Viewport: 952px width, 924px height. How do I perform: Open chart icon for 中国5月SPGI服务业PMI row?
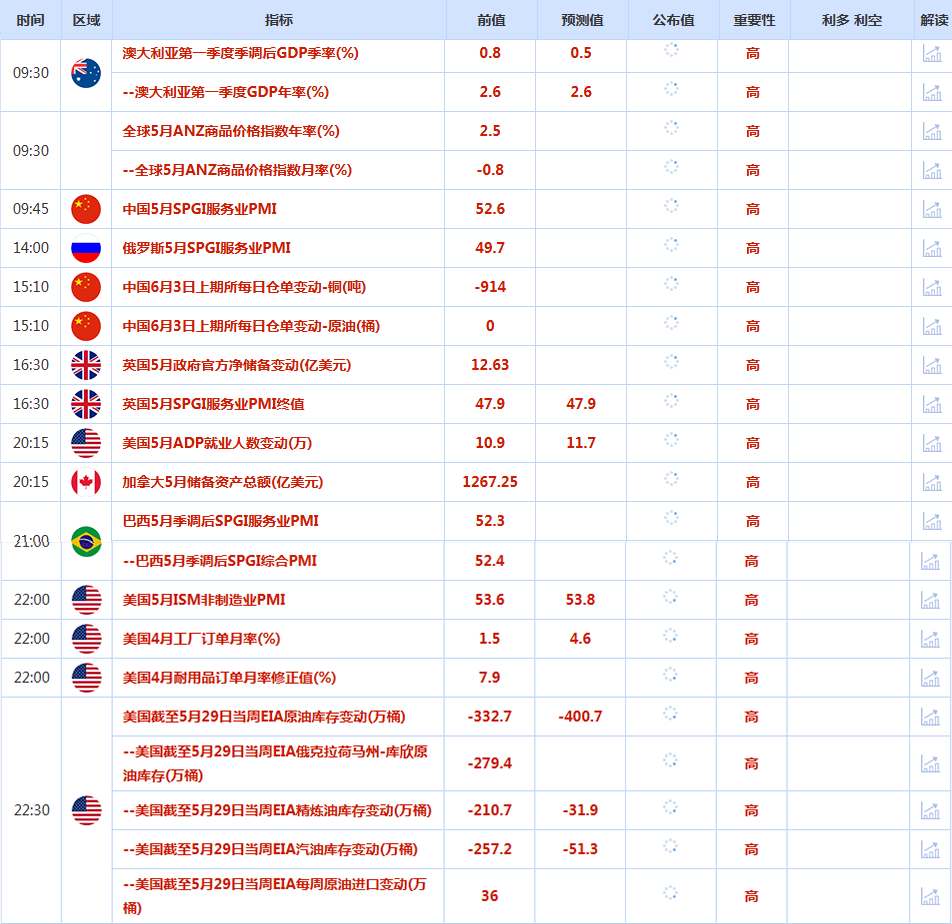click(x=932, y=209)
